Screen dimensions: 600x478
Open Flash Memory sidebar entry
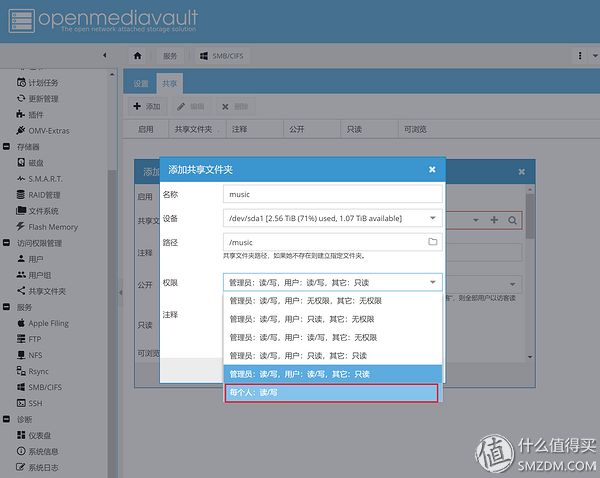click(47, 227)
